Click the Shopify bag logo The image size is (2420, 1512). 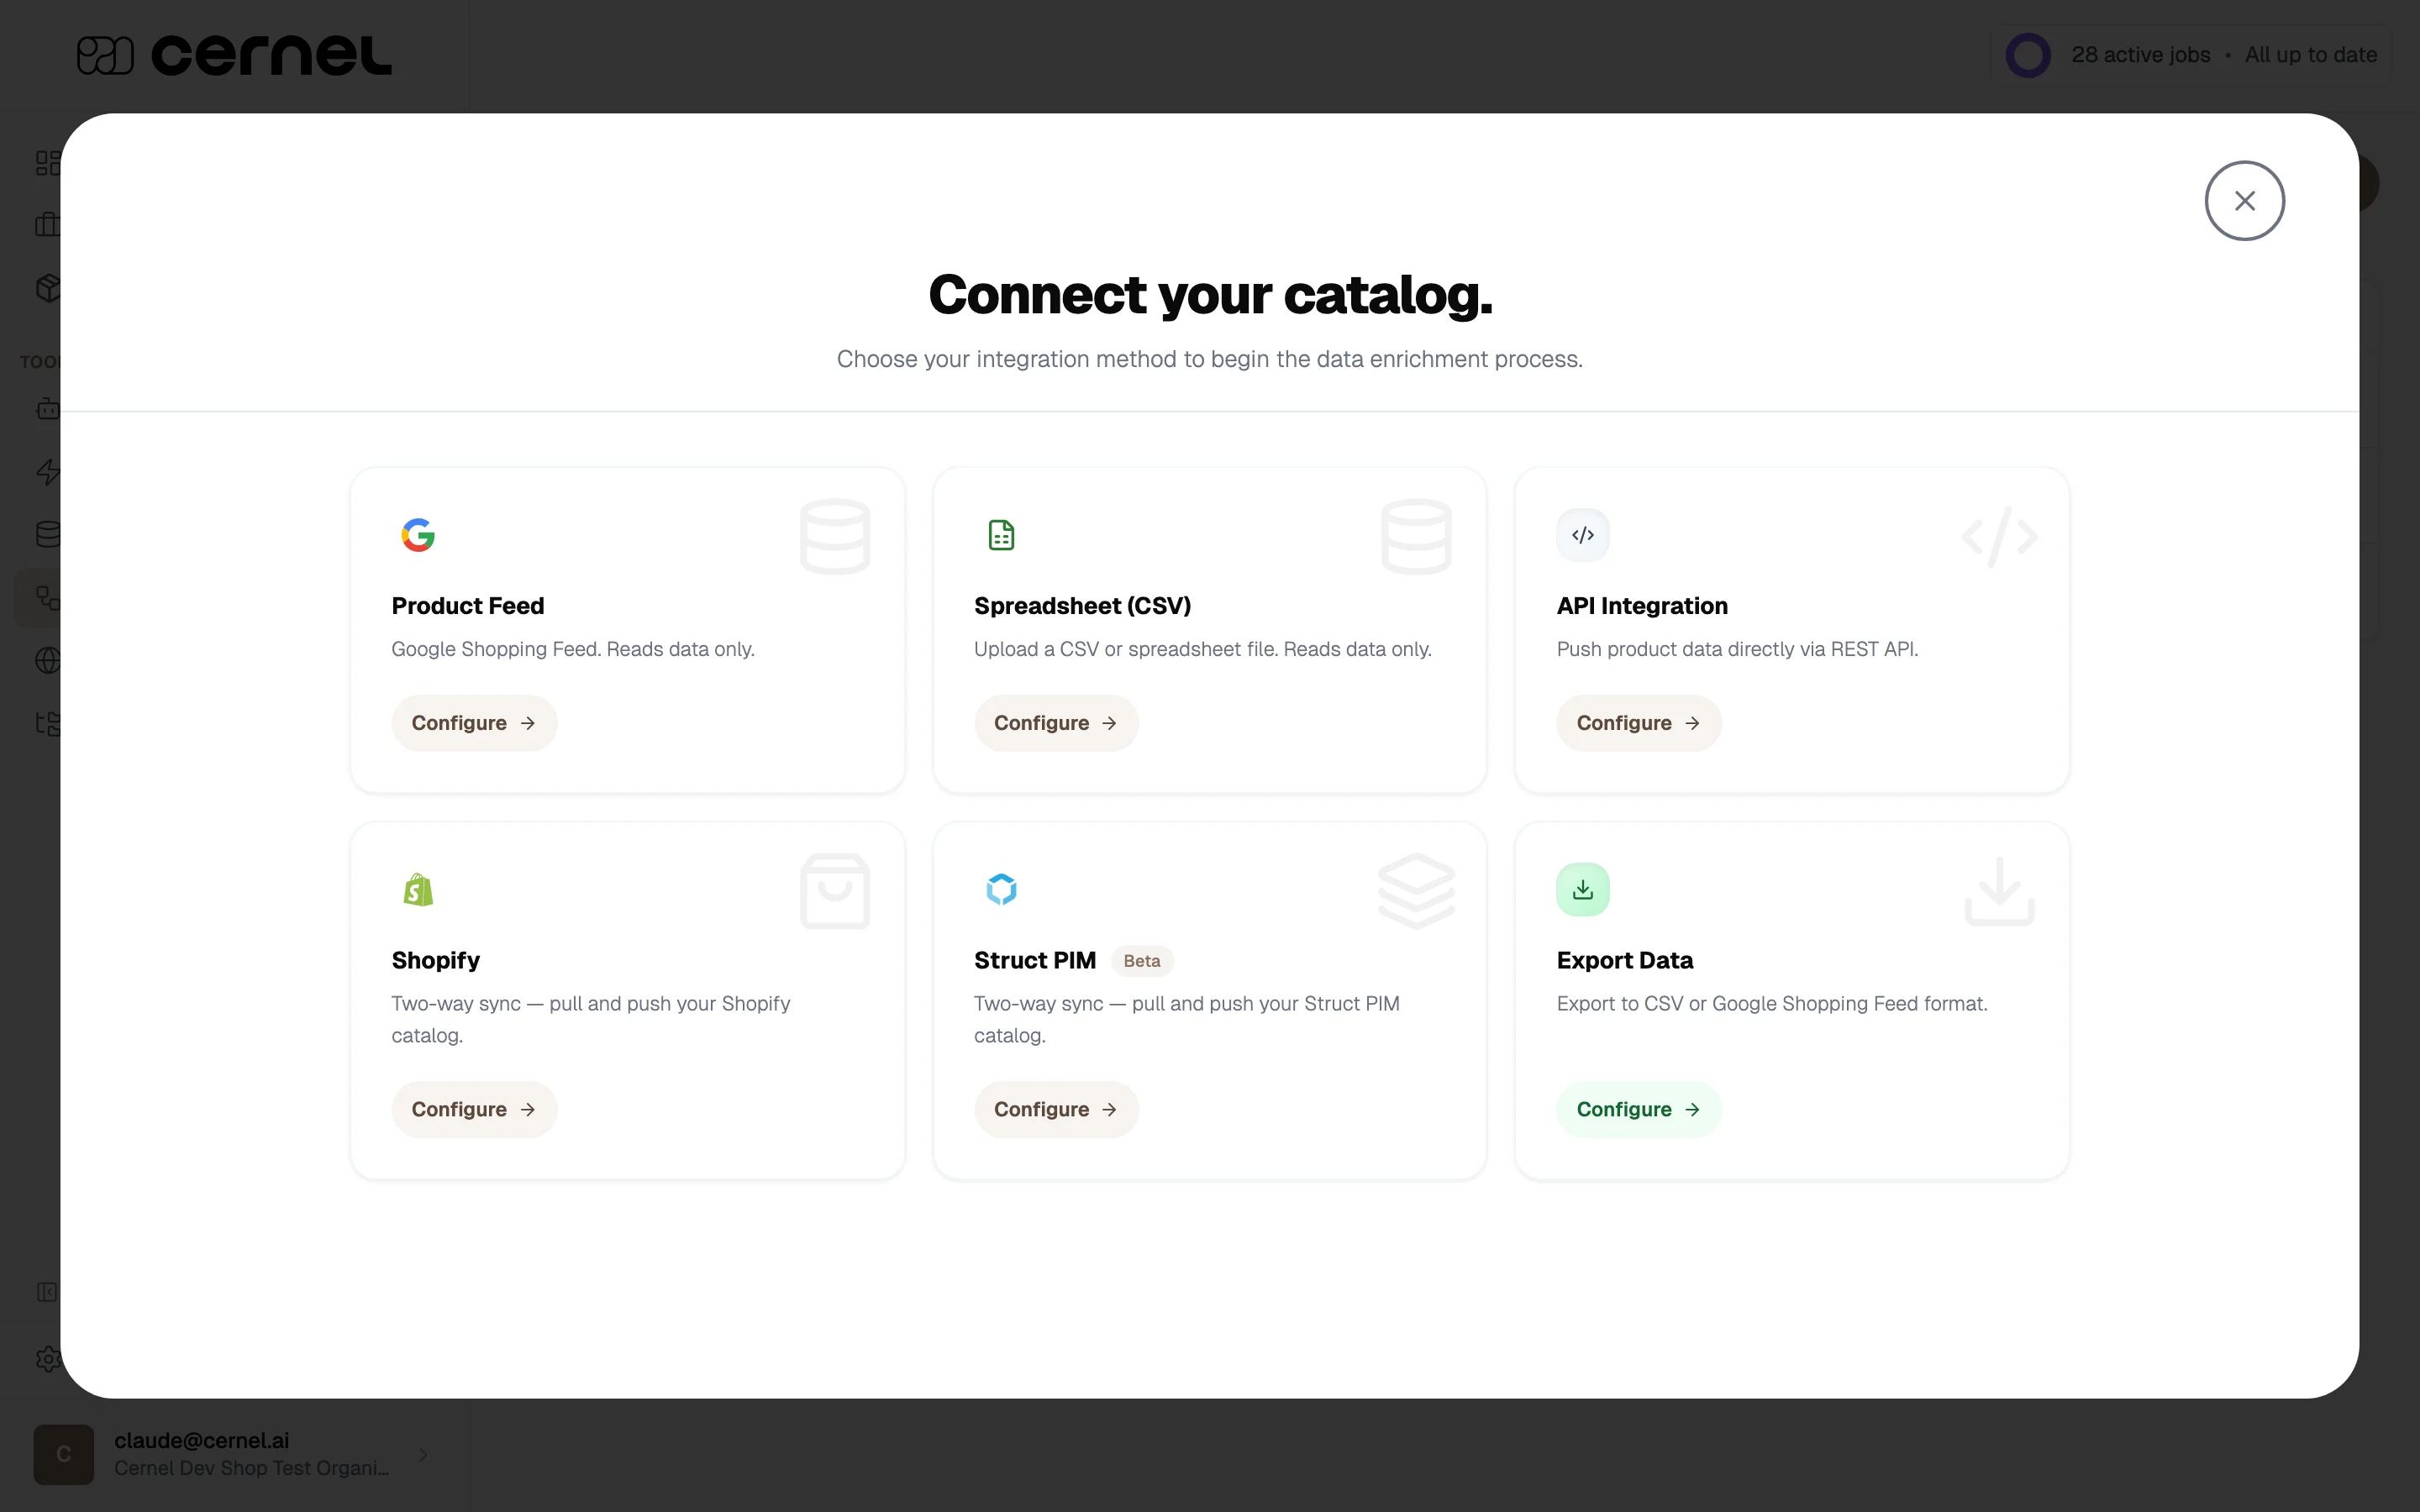pyautogui.click(x=418, y=889)
